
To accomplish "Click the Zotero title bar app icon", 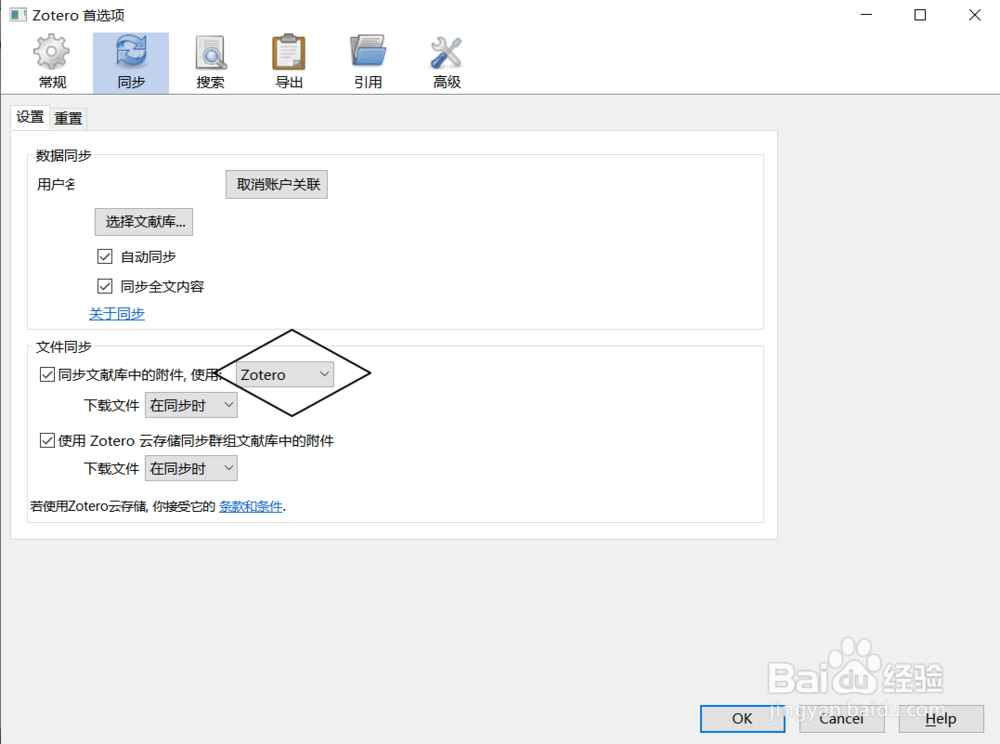I will (18, 15).
